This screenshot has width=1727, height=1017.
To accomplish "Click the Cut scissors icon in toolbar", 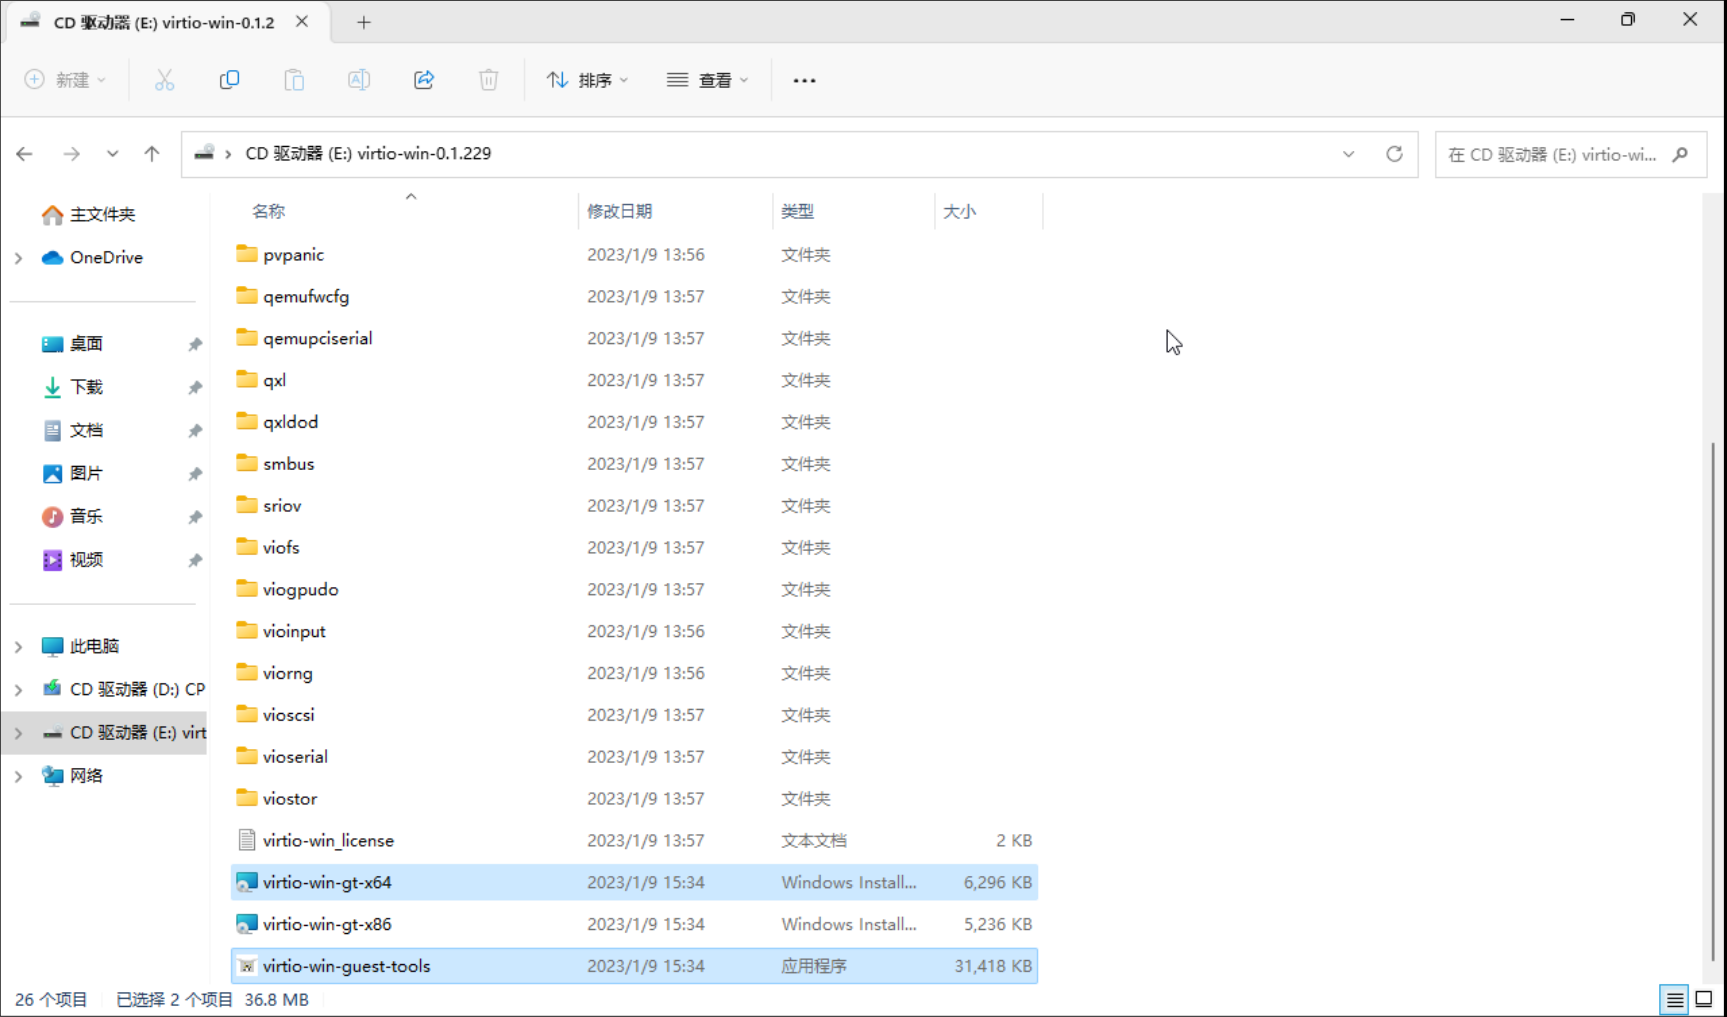I will (x=165, y=80).
